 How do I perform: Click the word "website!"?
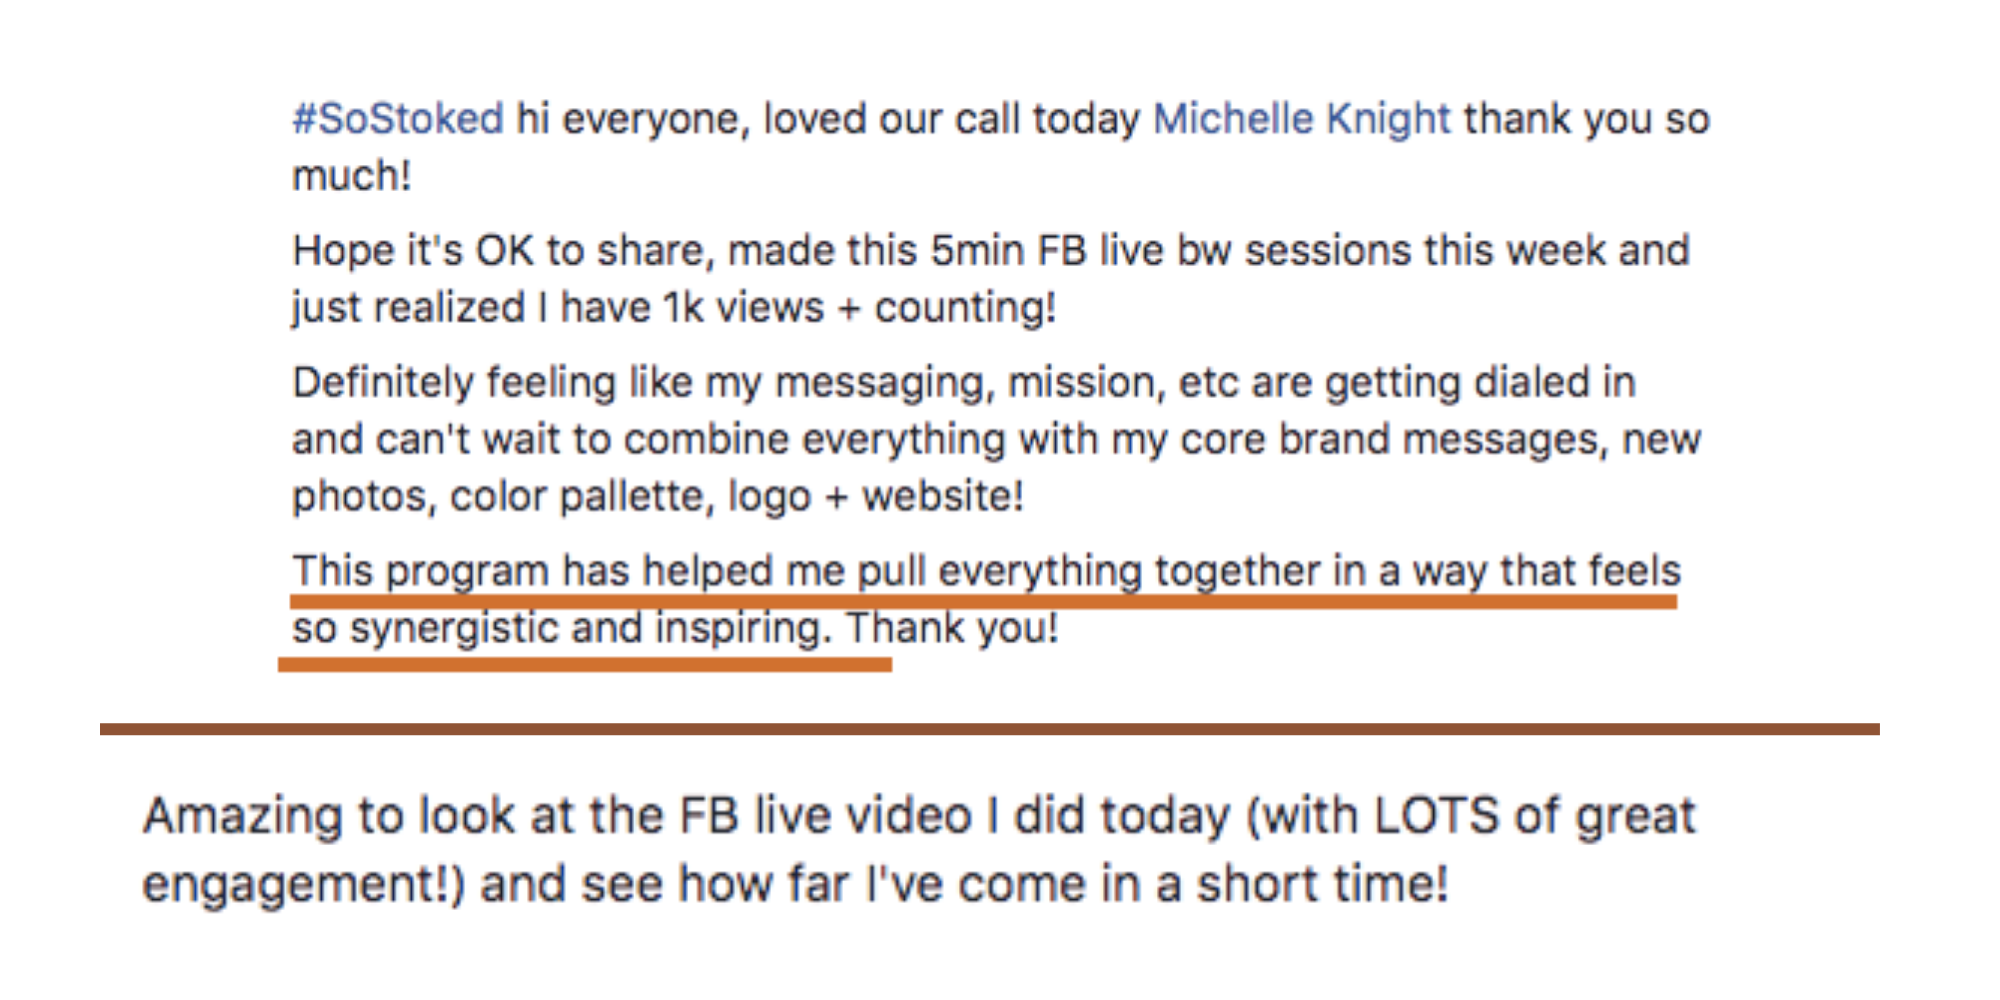pyautogui.click(x=943, y=496)
